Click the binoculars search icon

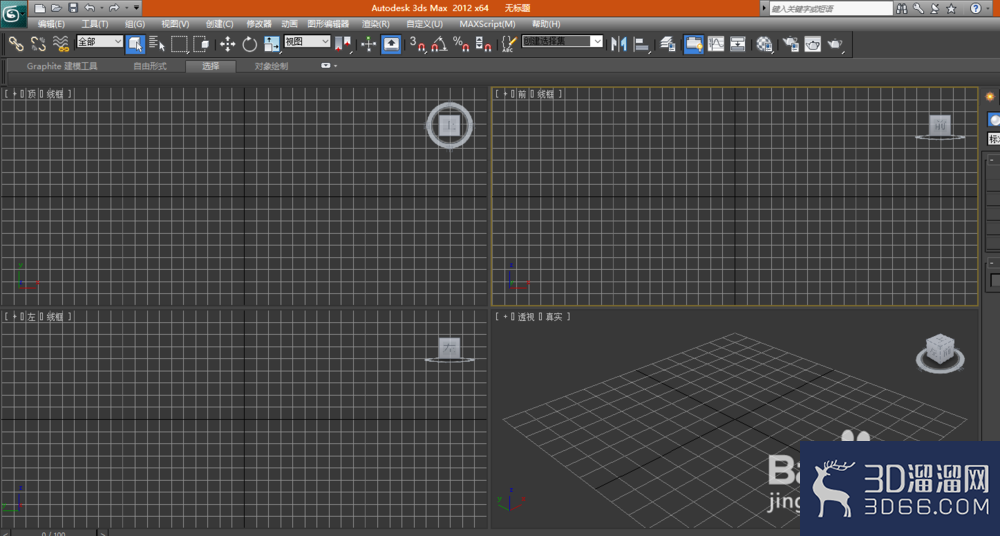pyautogui.click(x=901, y=8)
